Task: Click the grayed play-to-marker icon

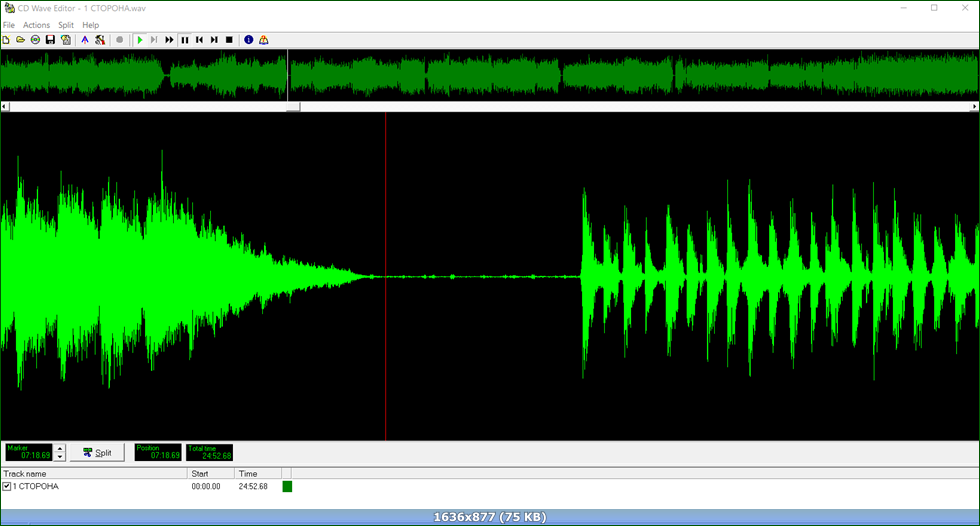Action: point(154,40)
